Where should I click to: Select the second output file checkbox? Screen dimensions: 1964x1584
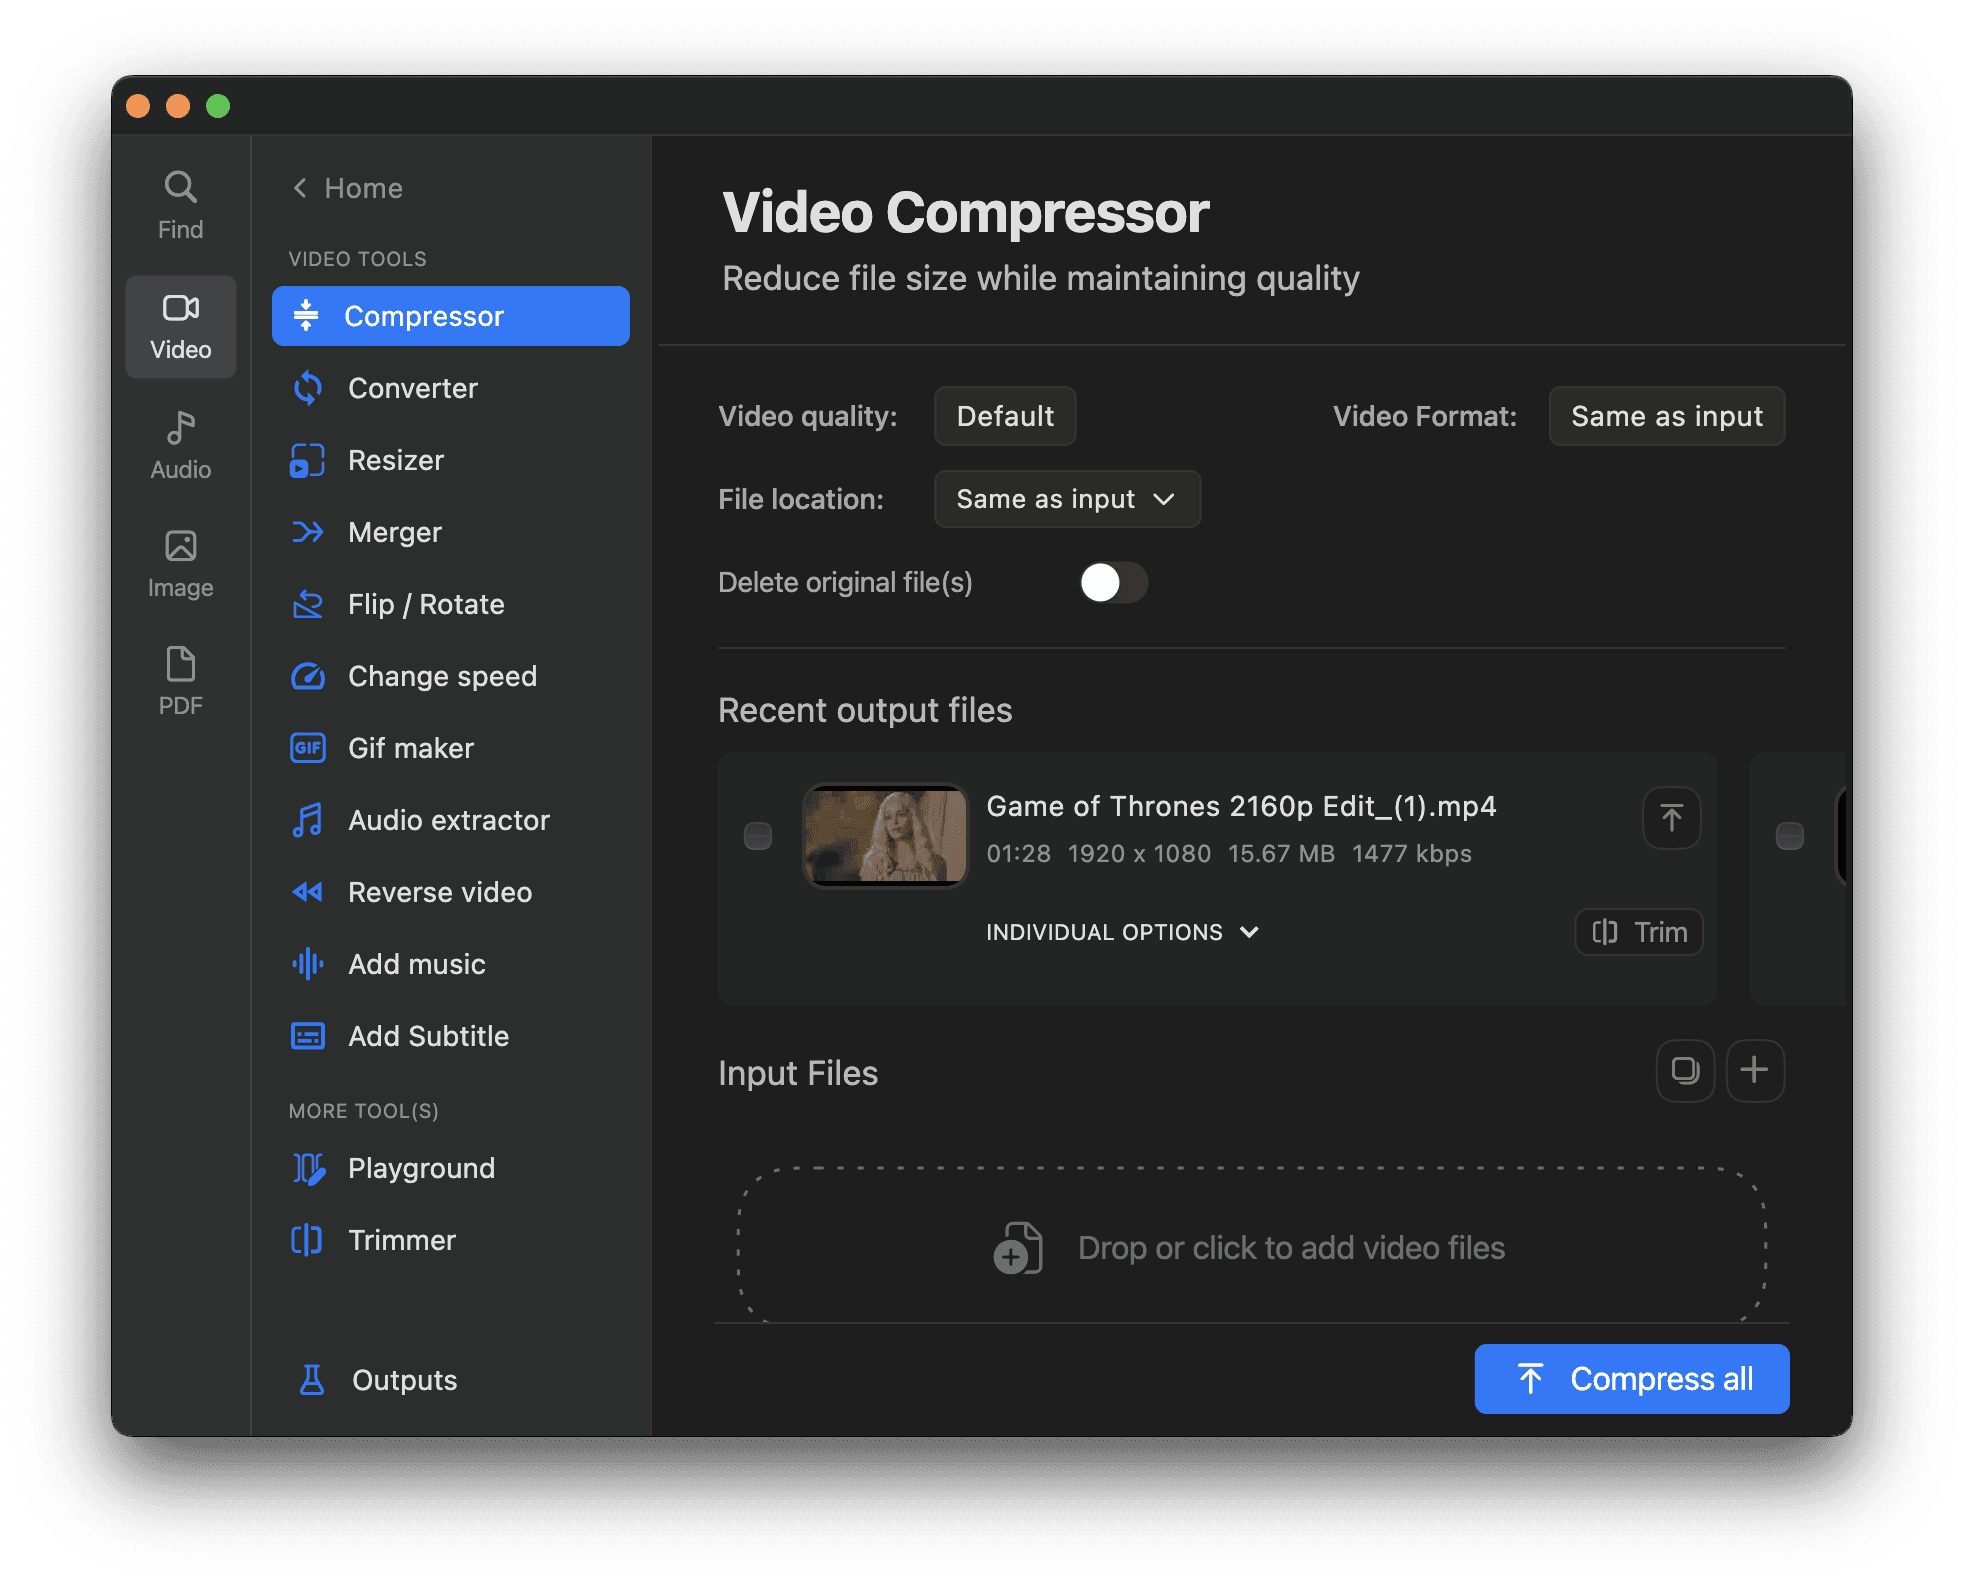point(1789,837)
